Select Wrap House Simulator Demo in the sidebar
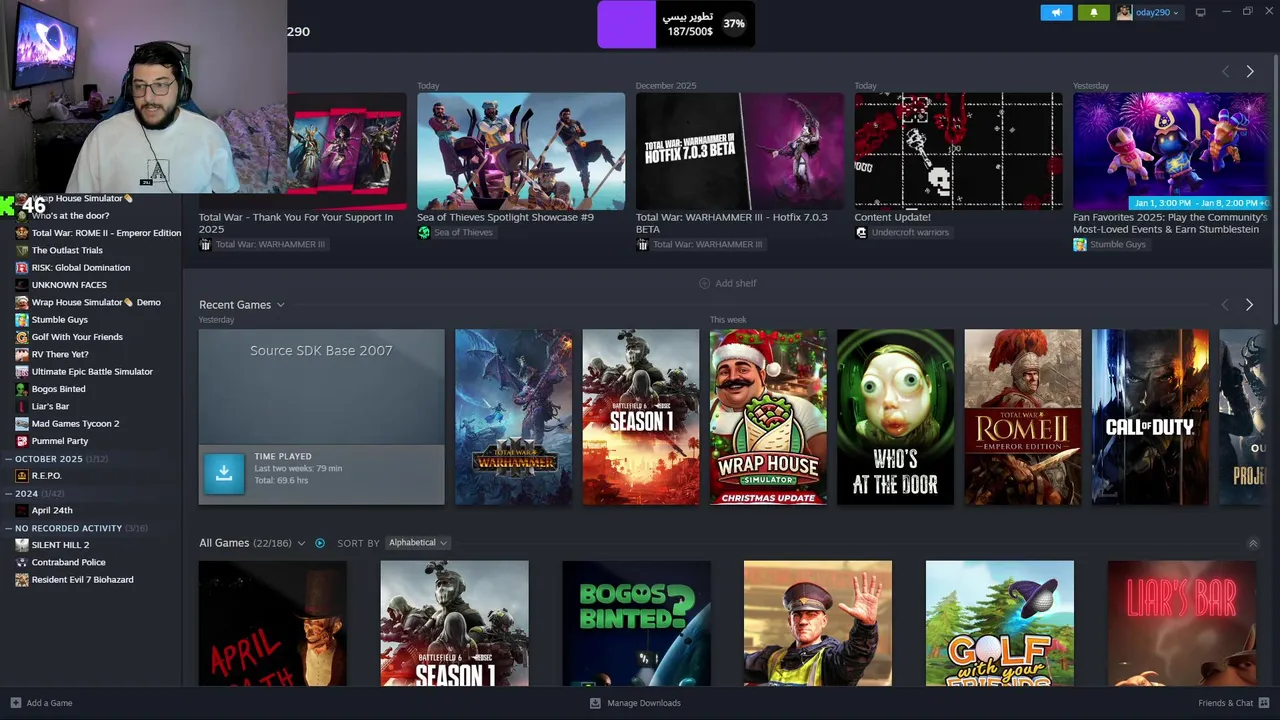This screenshot has height=720, width=1280. click(x=96, y=302)
